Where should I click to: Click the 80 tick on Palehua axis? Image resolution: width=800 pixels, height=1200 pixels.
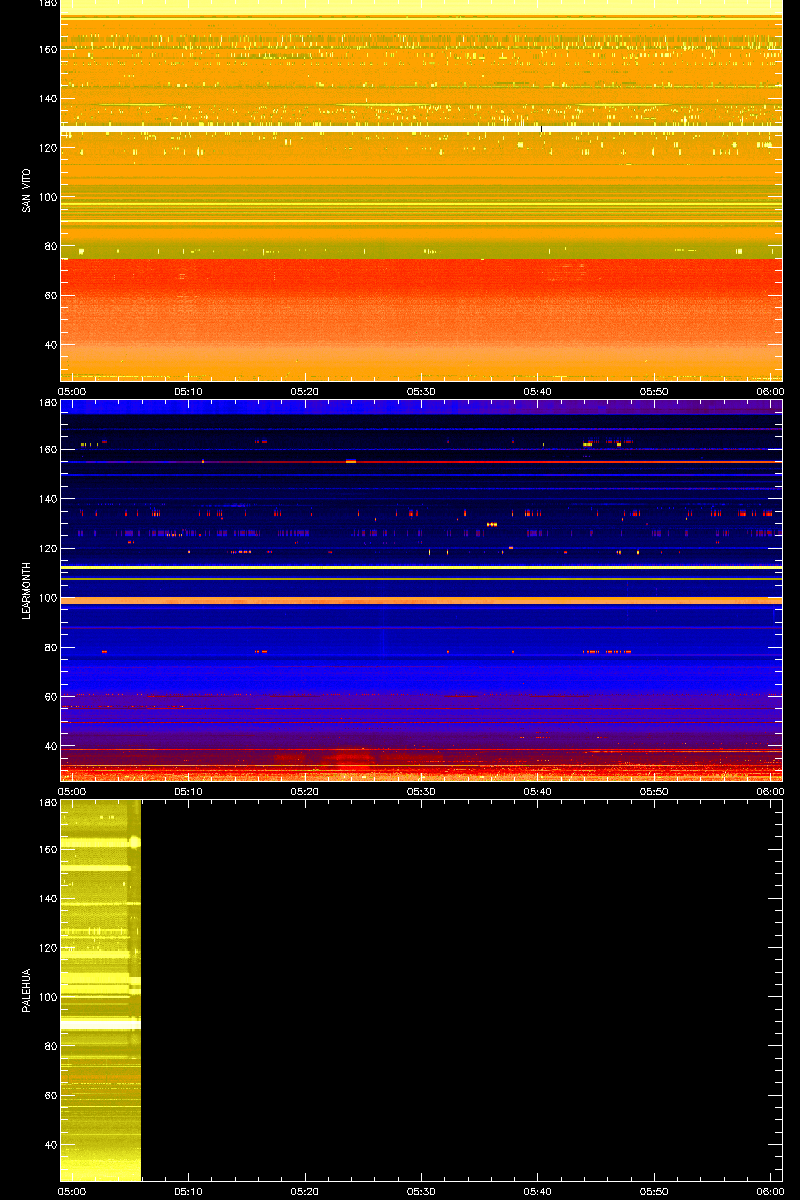click(50, 1047)
